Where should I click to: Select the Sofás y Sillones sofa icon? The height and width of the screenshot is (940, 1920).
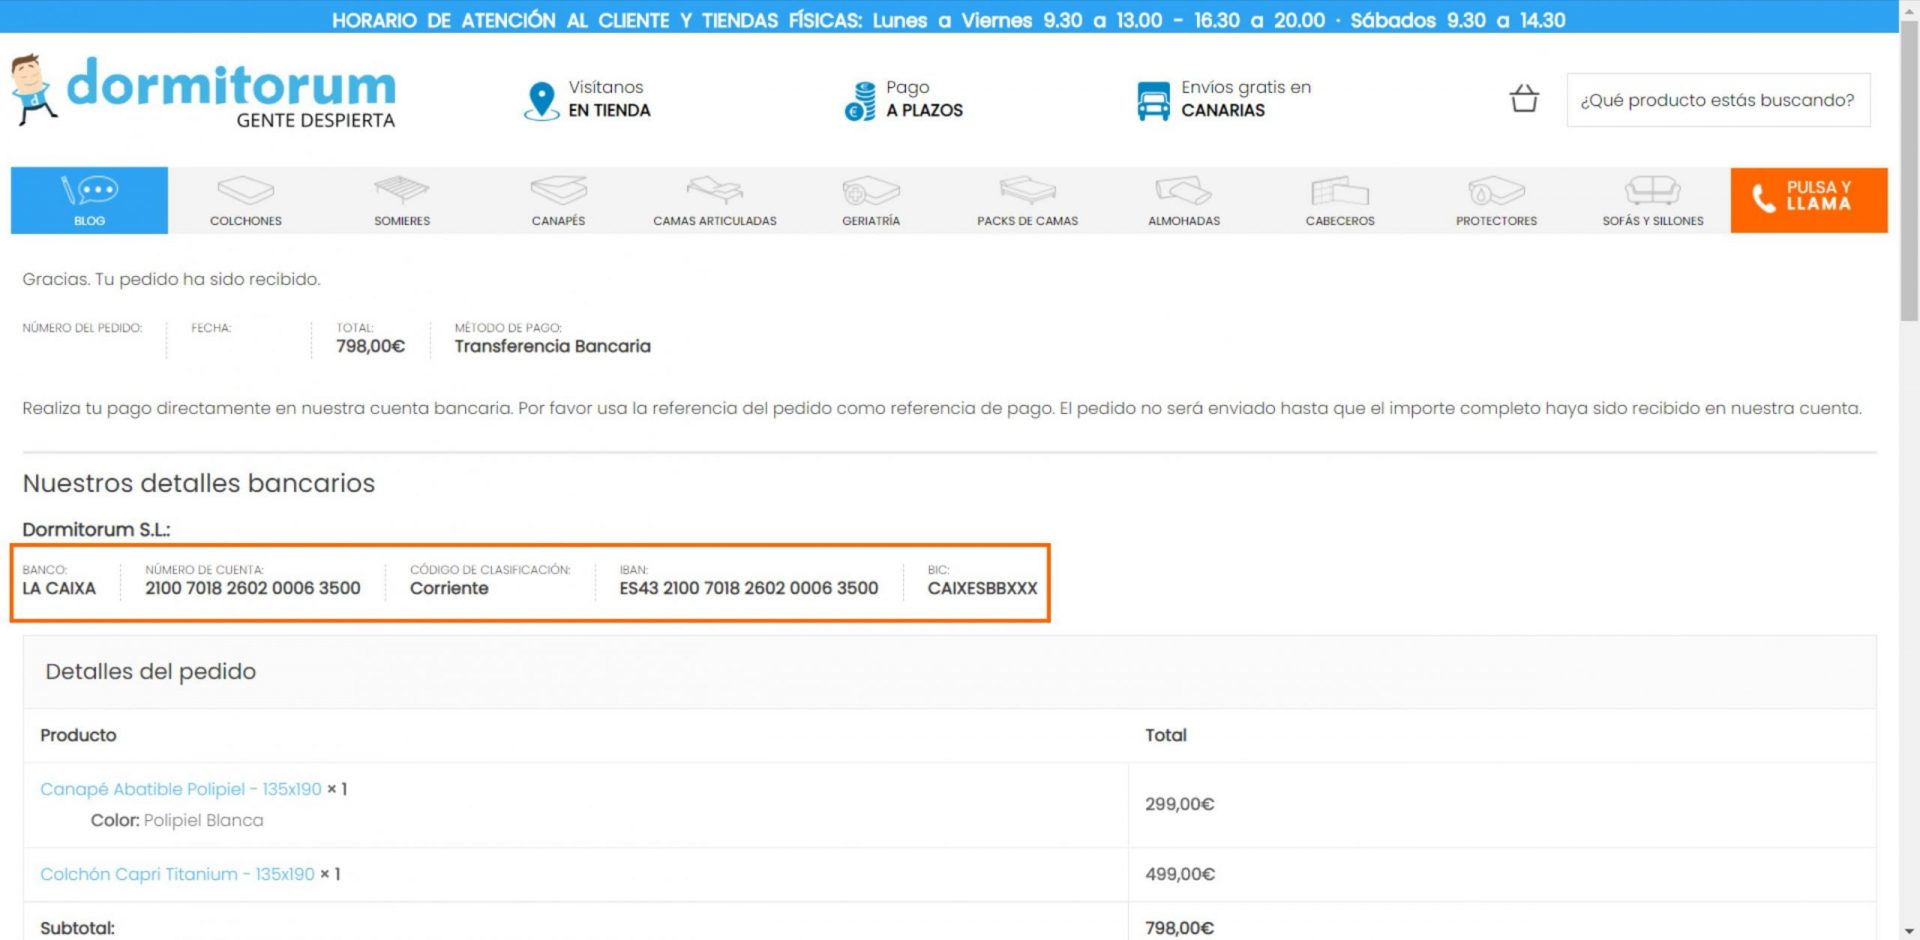click(1653, 189)
